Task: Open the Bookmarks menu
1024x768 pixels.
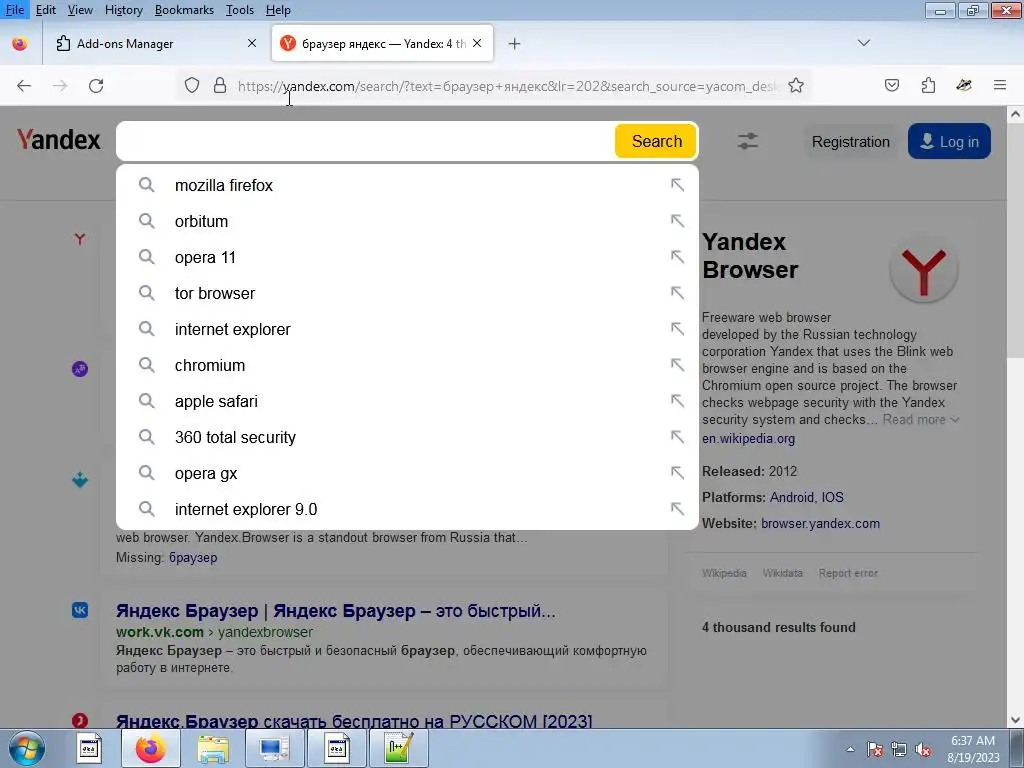Action: (x=184, y=10)
